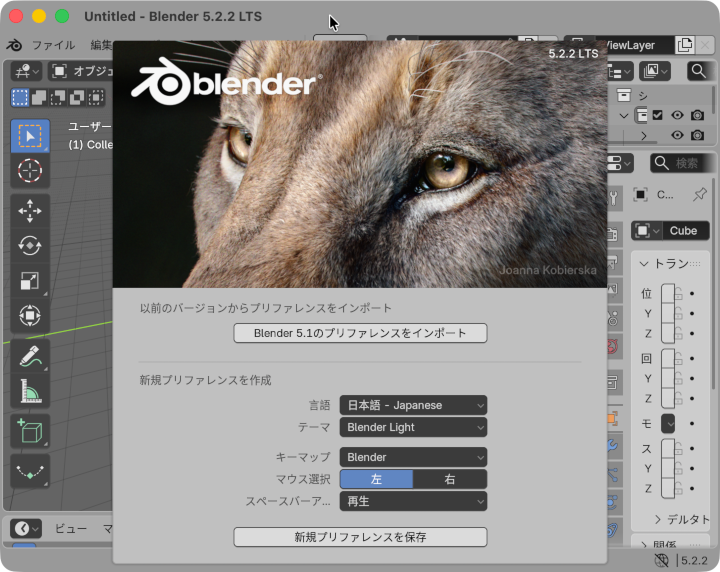Click 新規プリファレンスを保存 button

[x=360, y=537]
